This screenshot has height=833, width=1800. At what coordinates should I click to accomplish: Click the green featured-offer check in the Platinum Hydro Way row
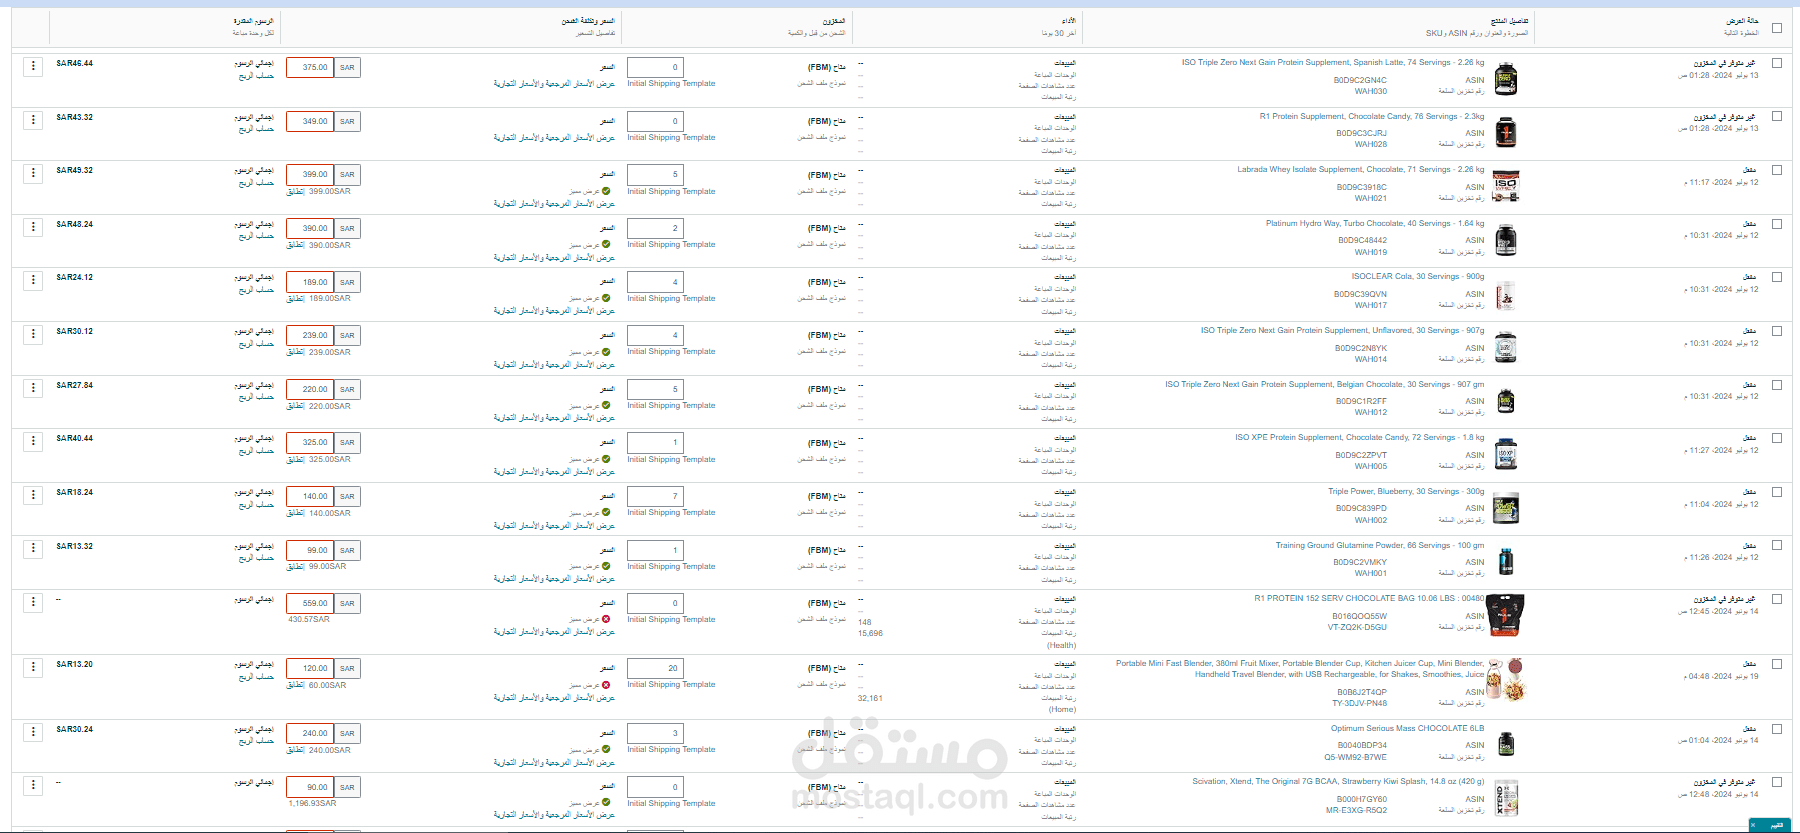pyautogui.click(x=606, y=245)
